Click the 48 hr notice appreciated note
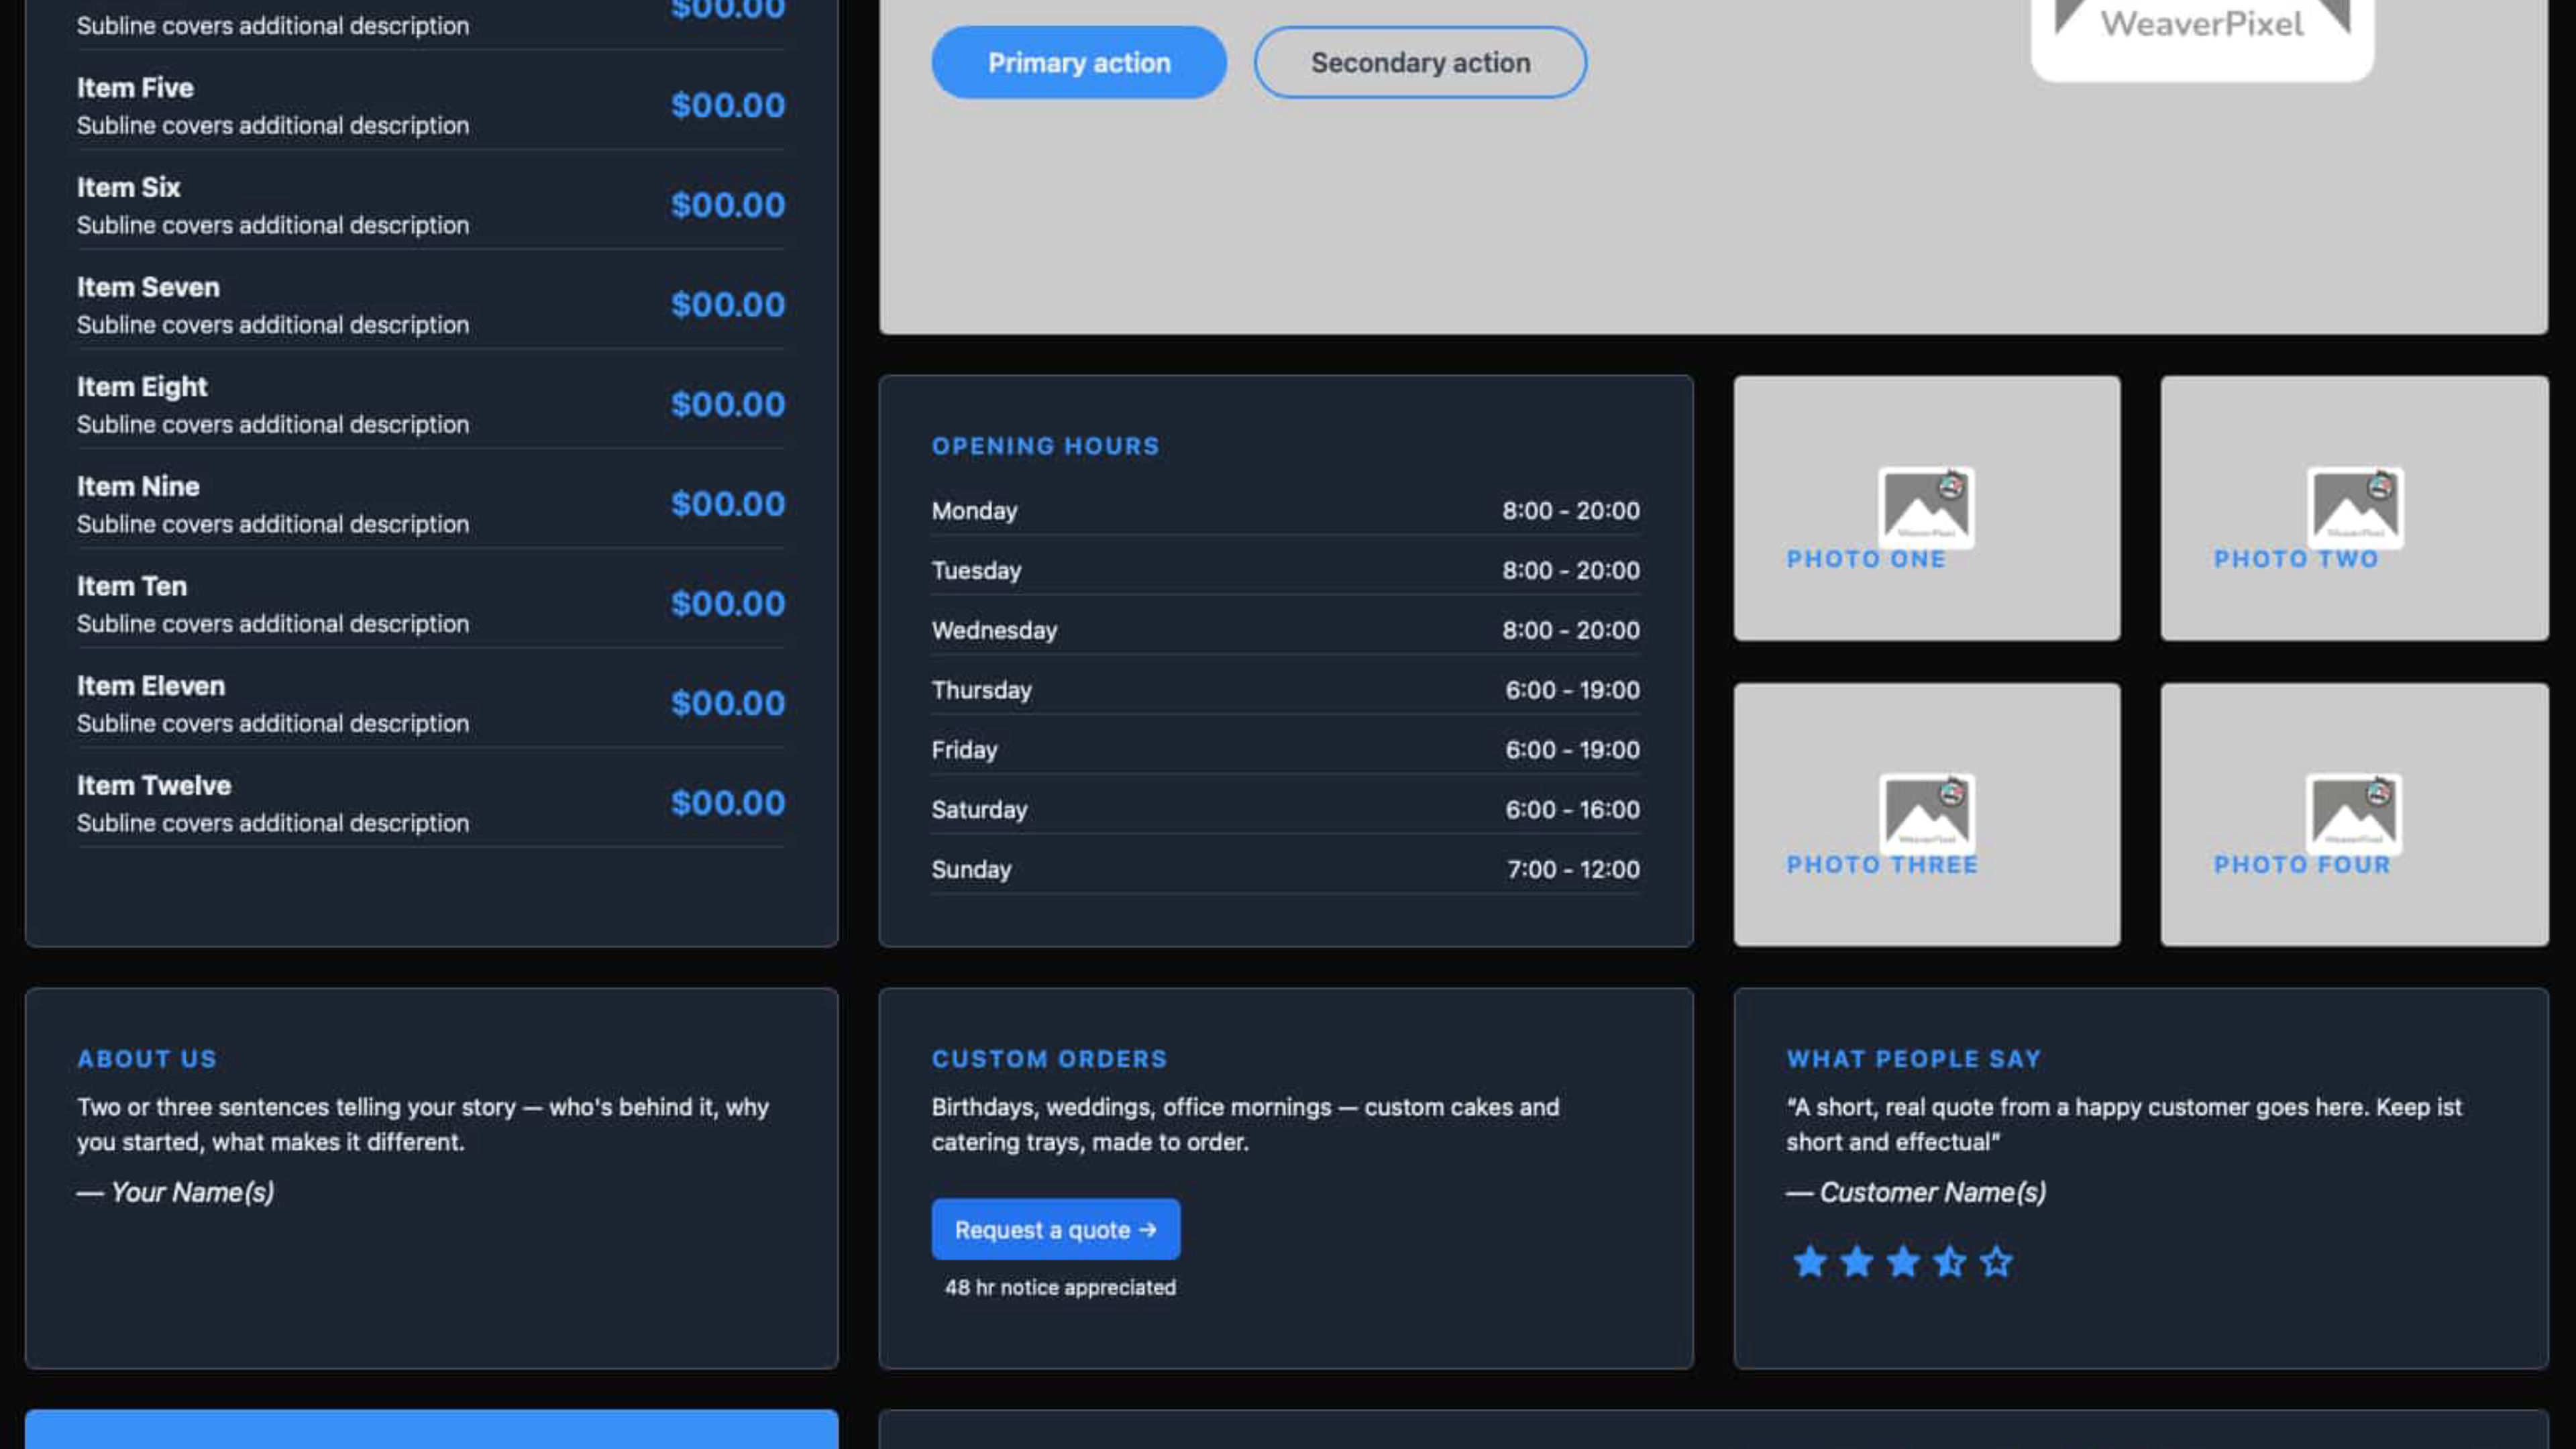This screenshot has height=1449, width=2576. coord(1060,1288)
